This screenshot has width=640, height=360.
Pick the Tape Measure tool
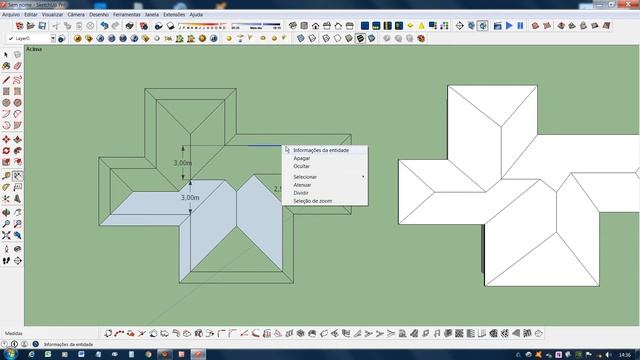[6, 176]
